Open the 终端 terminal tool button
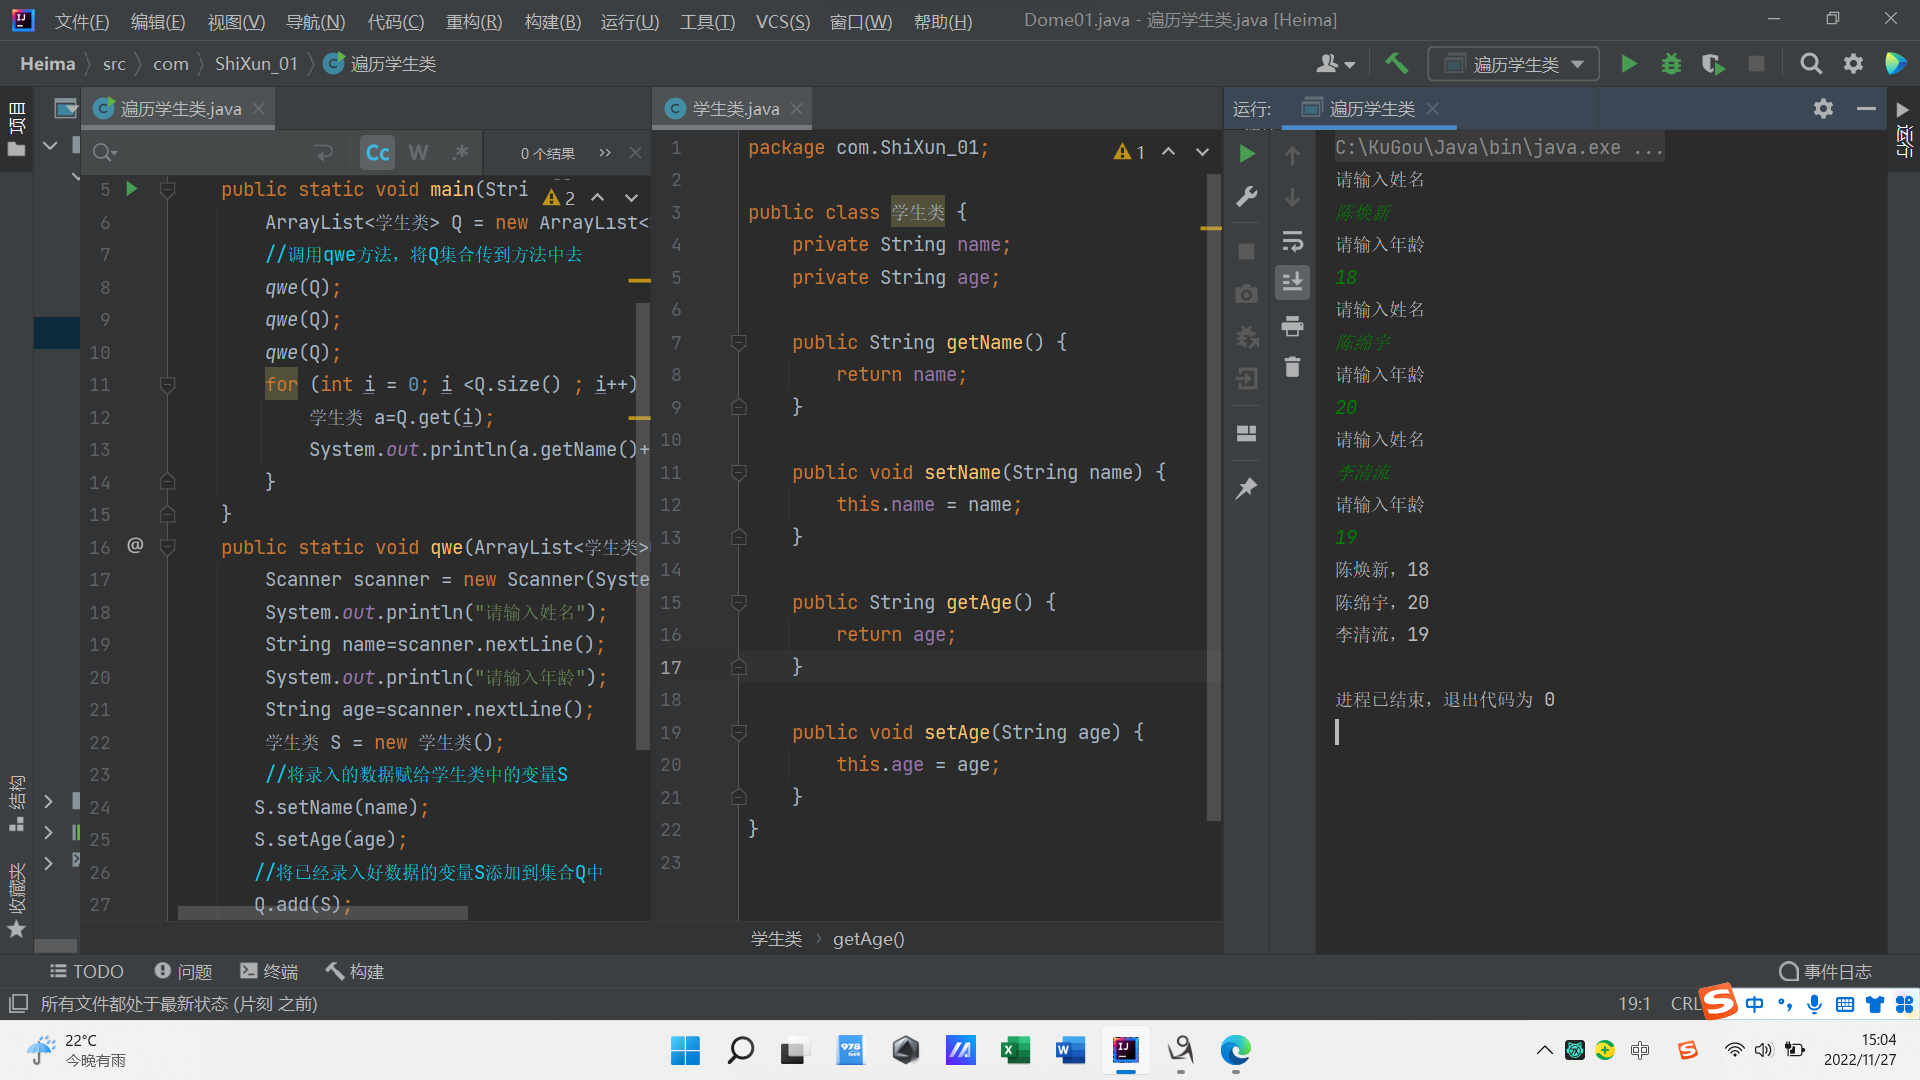 [x=269, y=971]
